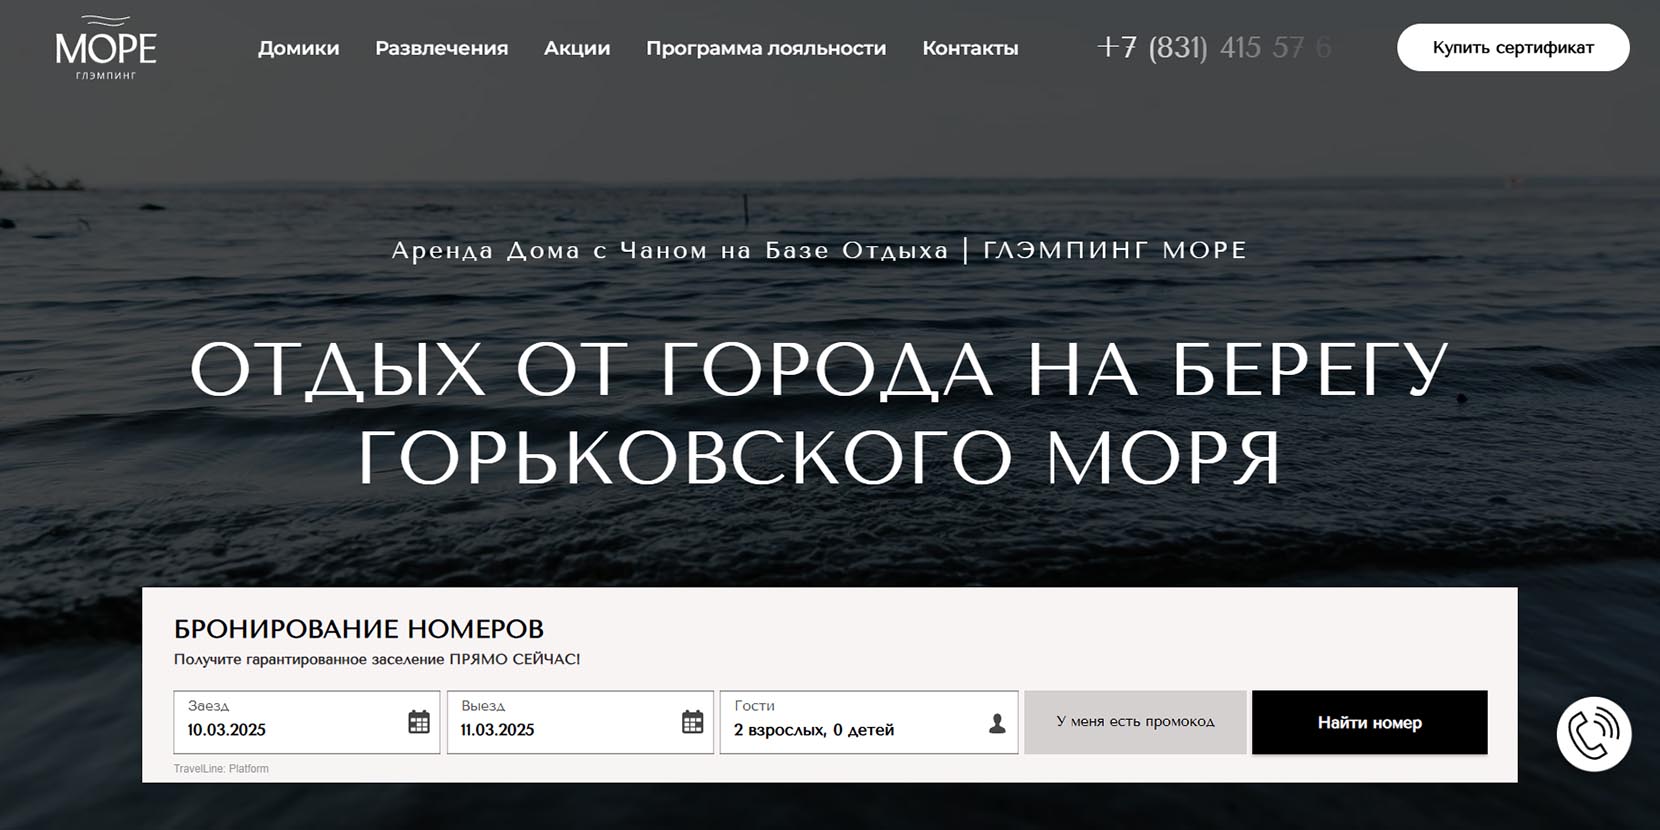Open the calendar icon in Заезд field
Viewport: 1660px width, 830px height.
(419, 722)
